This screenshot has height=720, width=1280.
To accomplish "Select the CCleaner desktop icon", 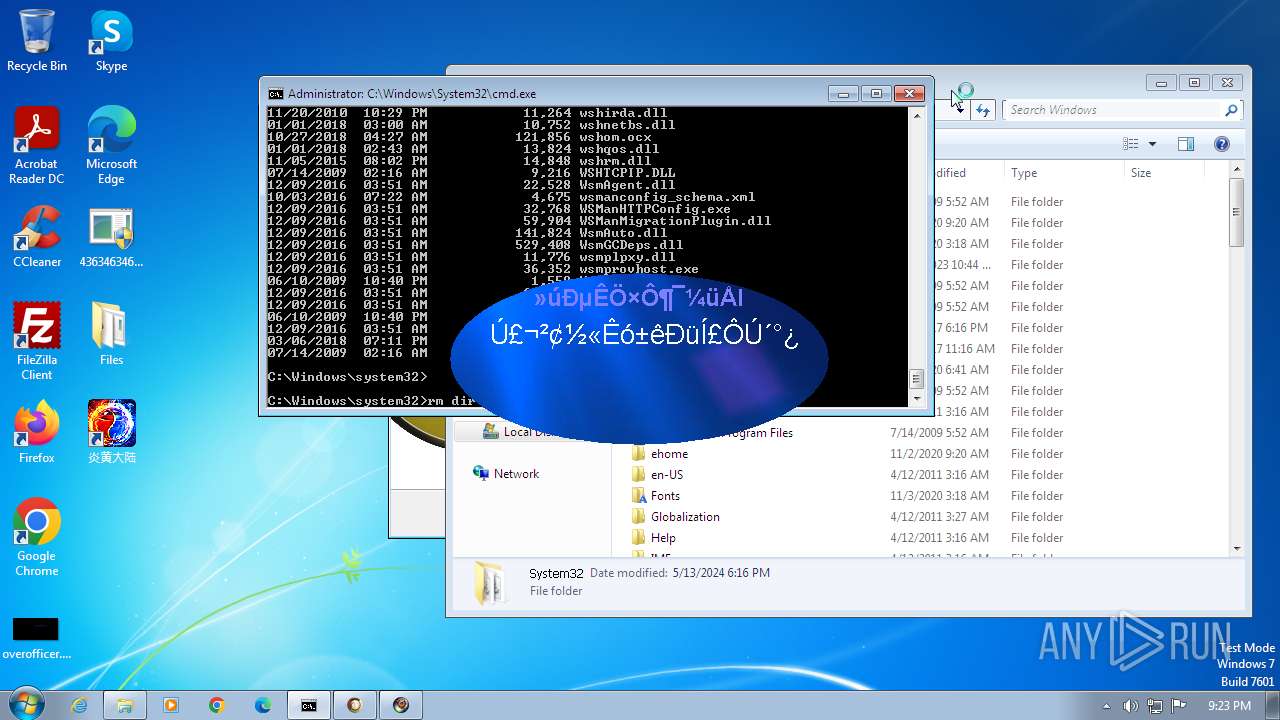I will [x=37, y=238].
